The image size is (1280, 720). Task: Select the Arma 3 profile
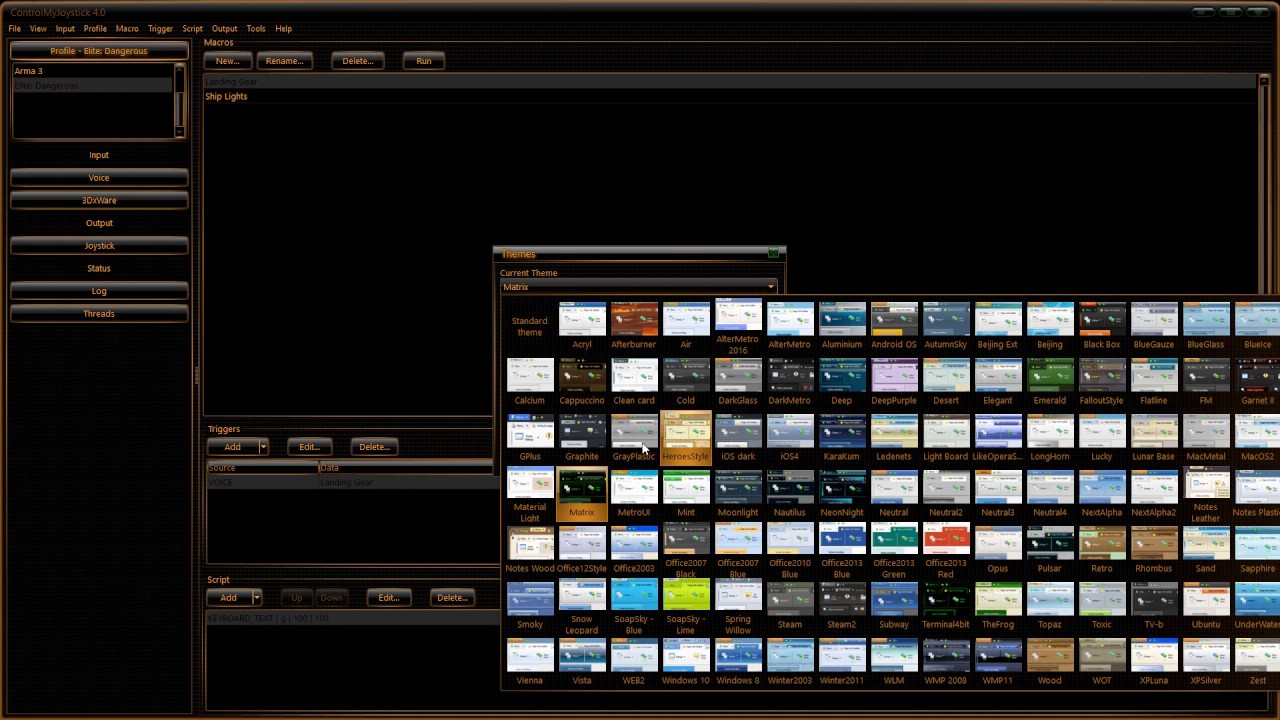[93, 71]
